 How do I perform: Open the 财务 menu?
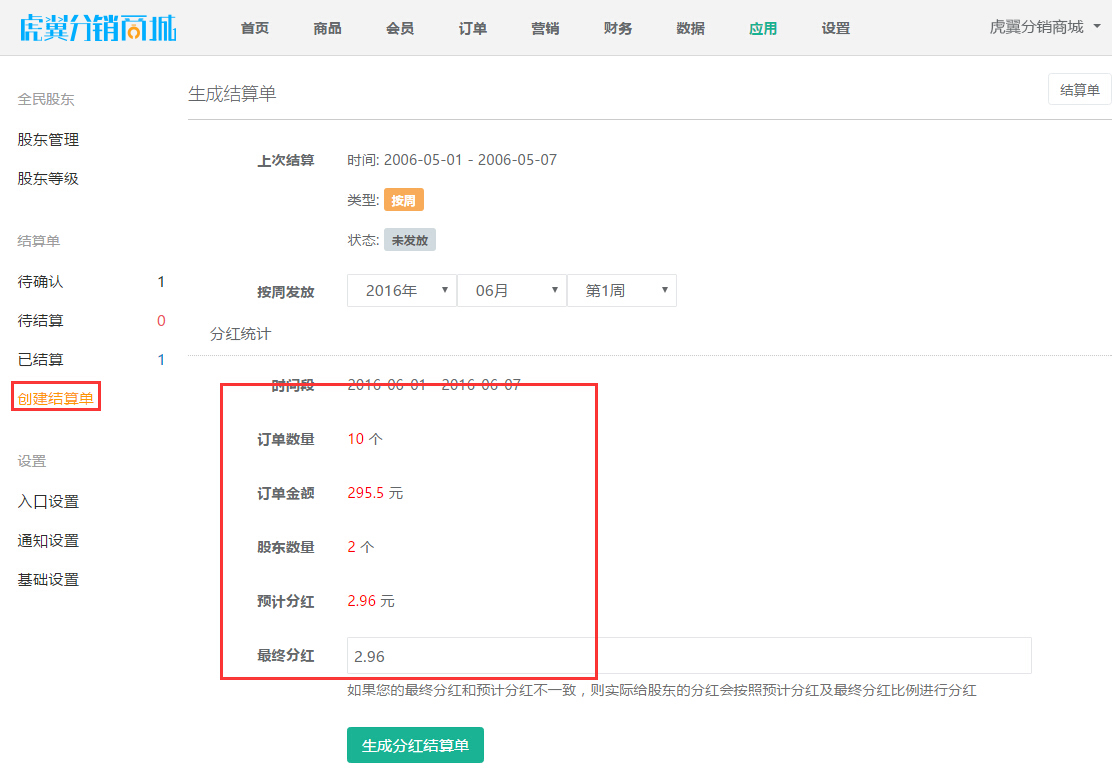pos(618,28)
